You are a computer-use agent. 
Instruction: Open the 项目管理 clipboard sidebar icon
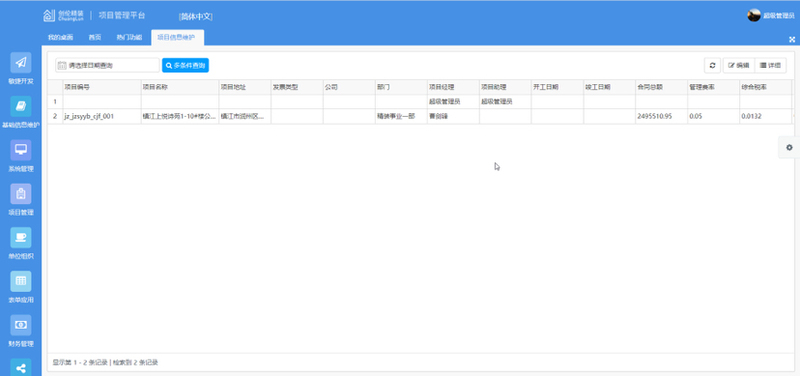(x=20, y=194)
